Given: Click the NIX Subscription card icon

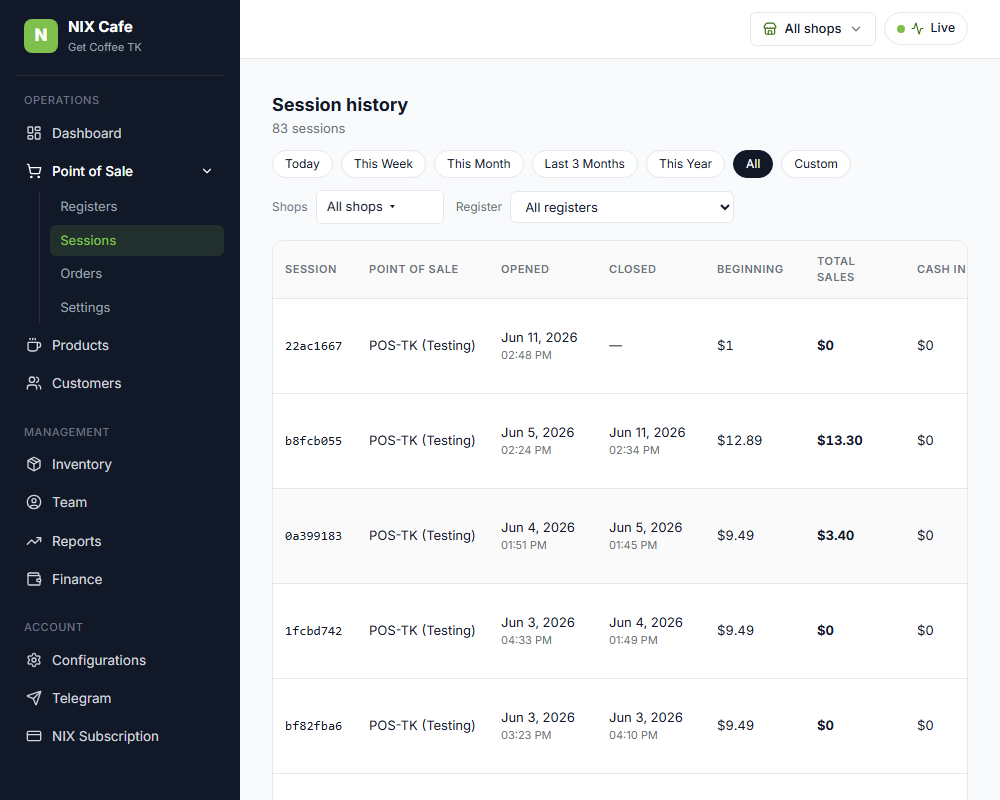Looking at the screenshot, I should tap(34, 736).
